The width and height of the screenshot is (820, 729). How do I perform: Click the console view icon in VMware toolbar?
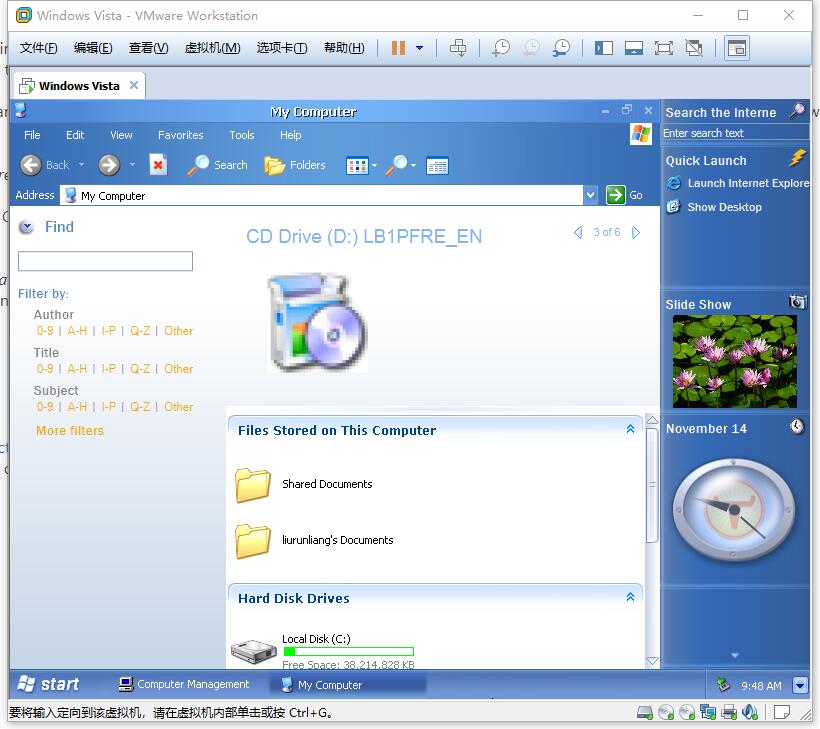point(736,48)
